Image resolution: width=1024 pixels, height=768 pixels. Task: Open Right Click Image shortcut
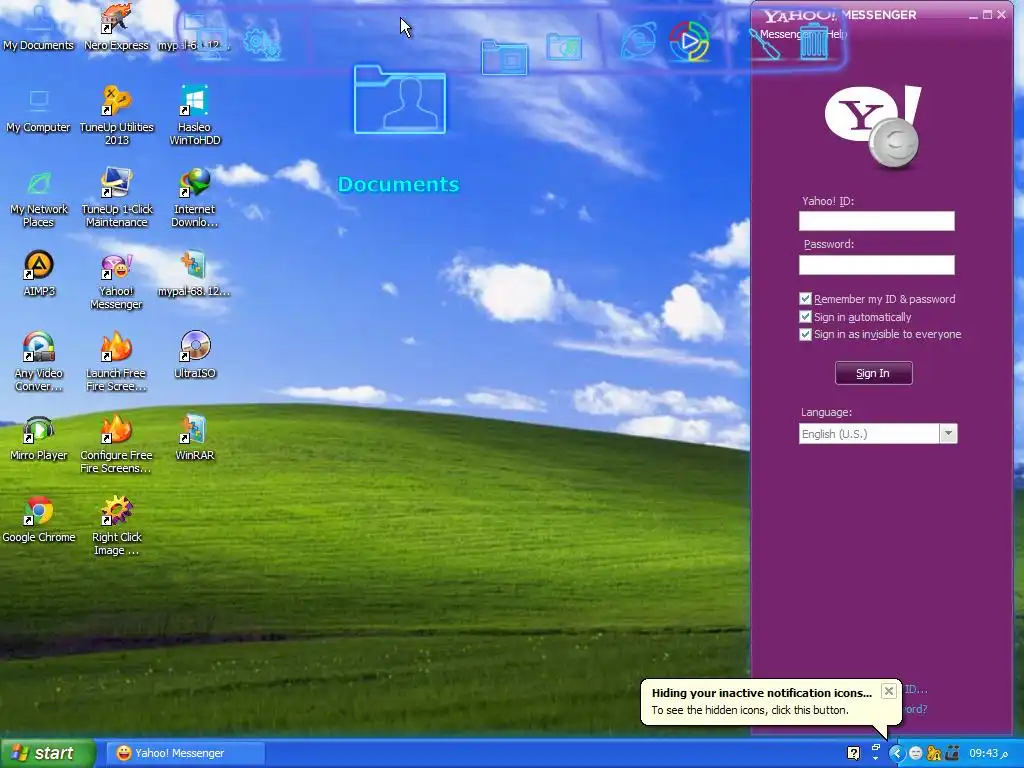(x=116, y=526)
